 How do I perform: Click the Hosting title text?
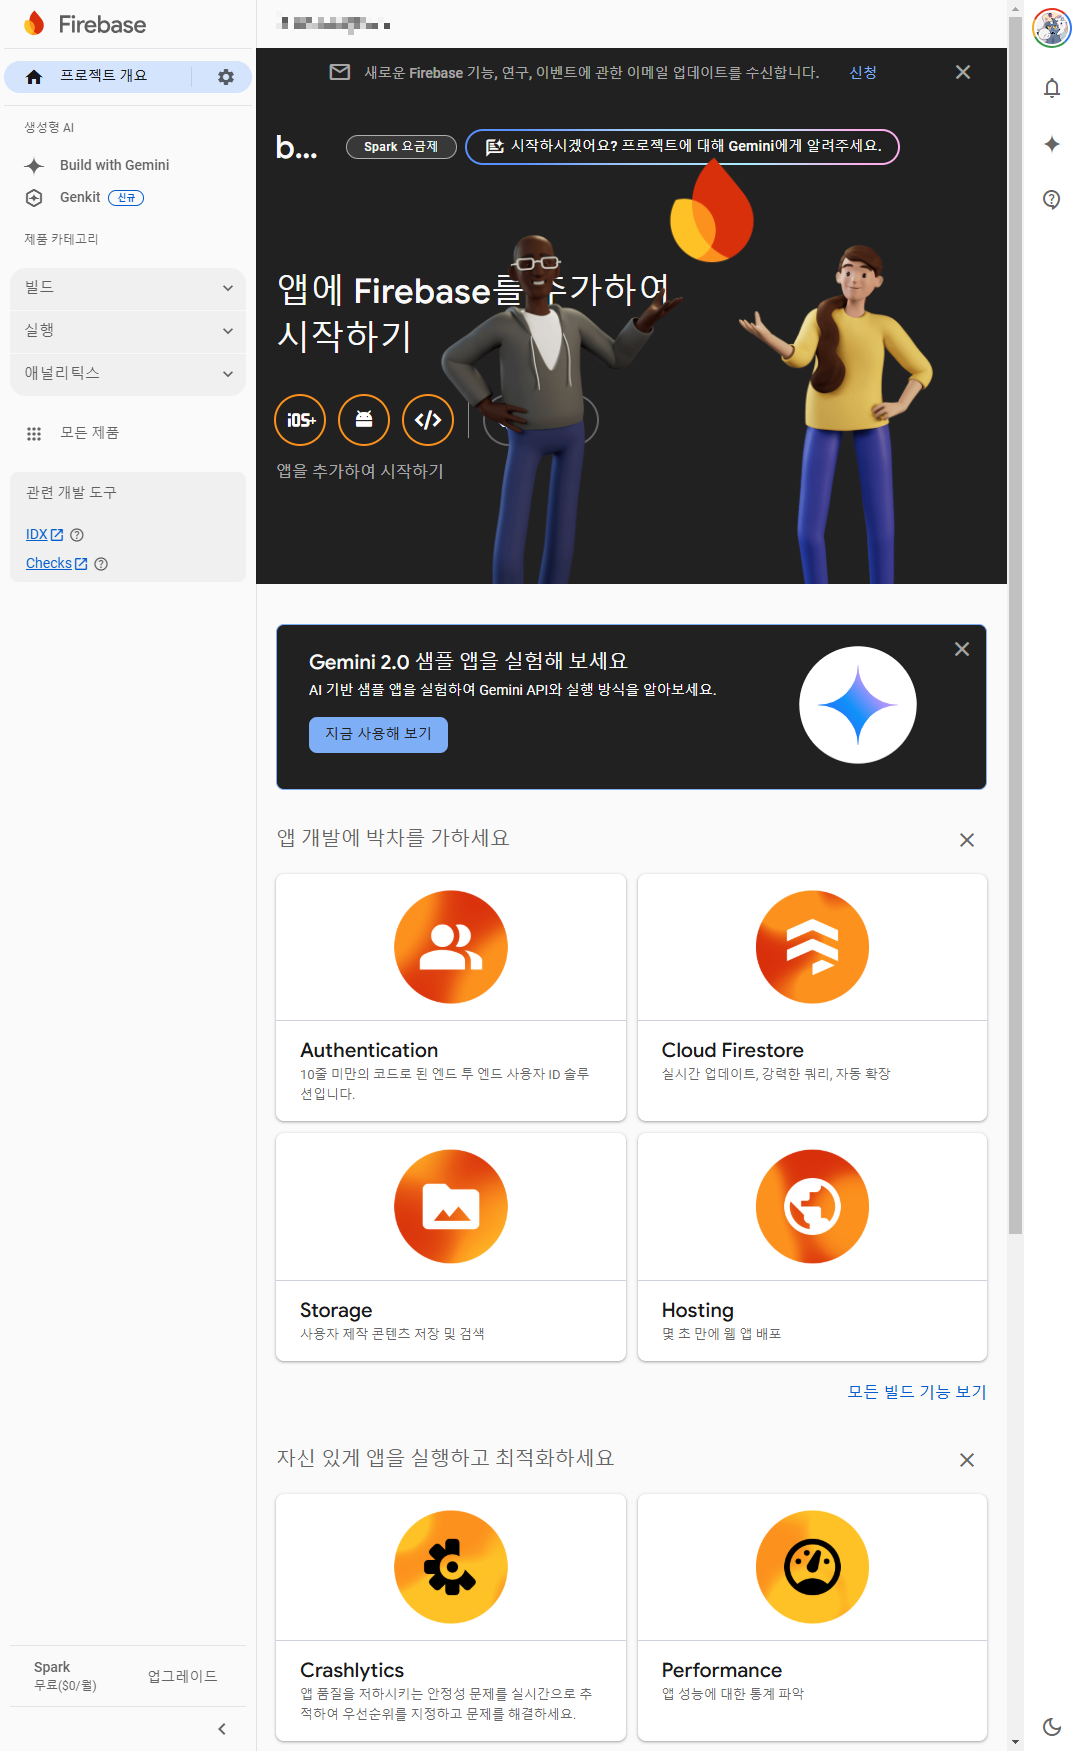click(x=698, y=1310)
